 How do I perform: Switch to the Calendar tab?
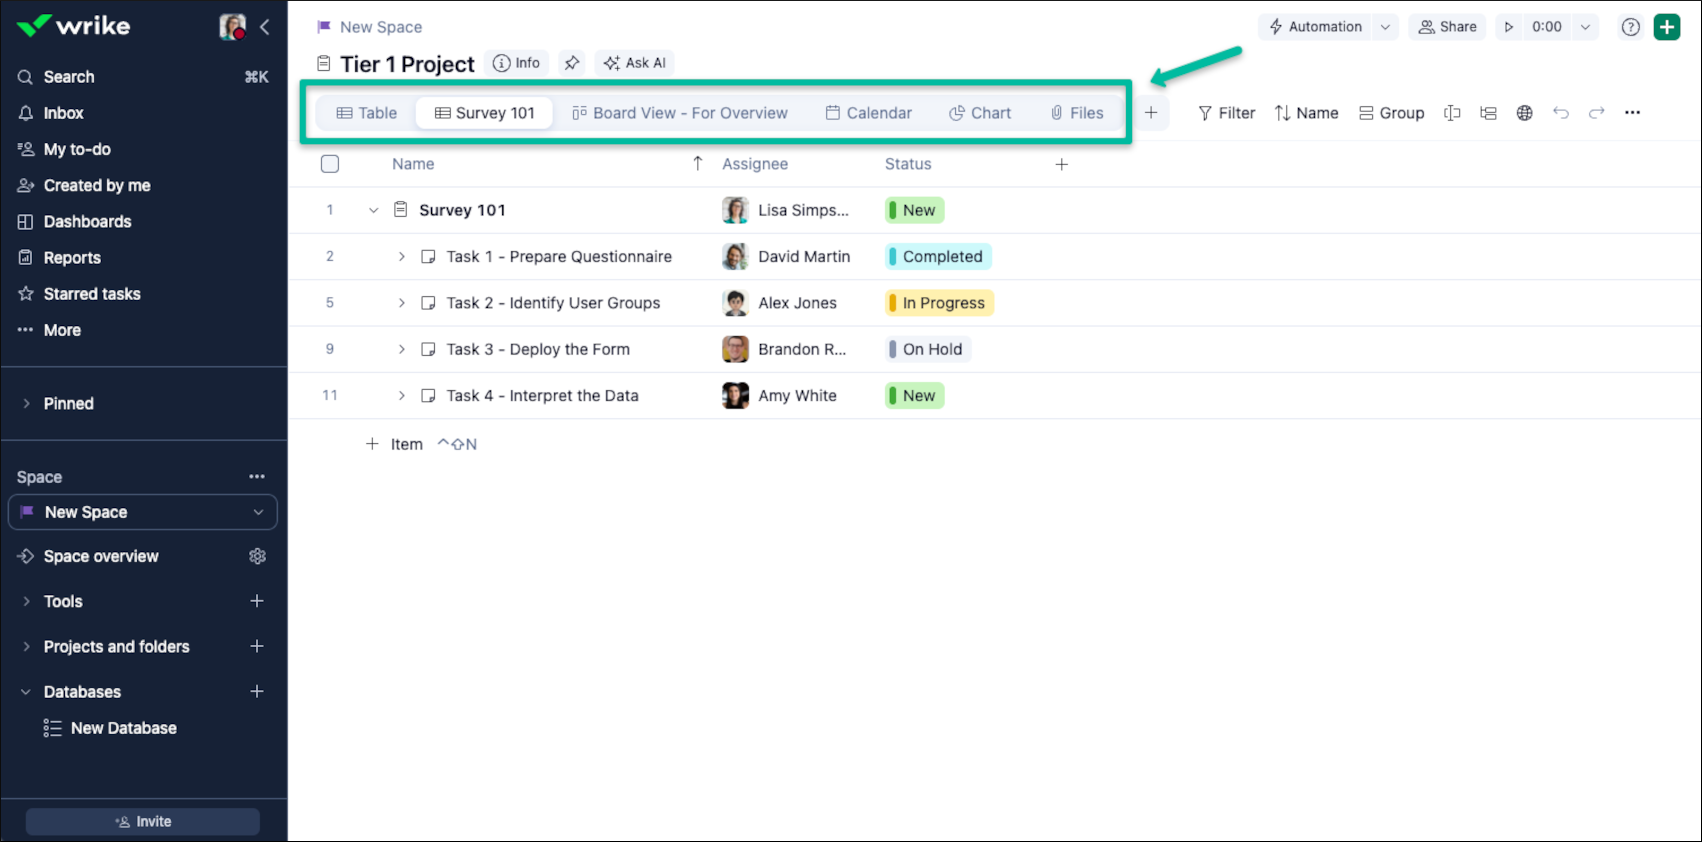(x=868, y=113)
